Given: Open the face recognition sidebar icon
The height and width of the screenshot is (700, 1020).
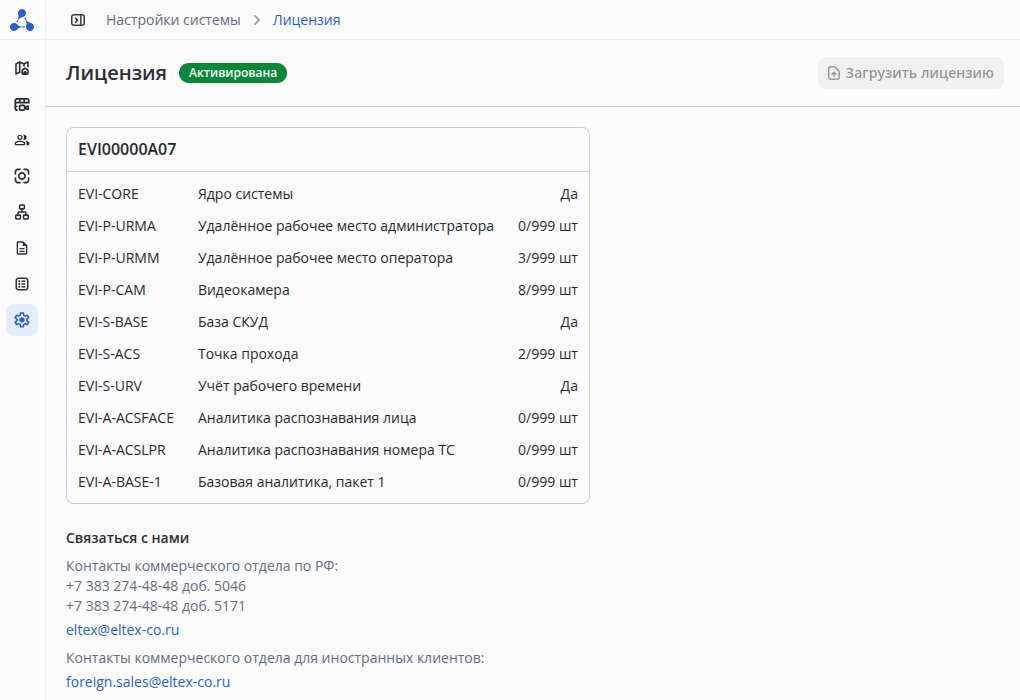Looking at the screenshot, I should 22,176.
